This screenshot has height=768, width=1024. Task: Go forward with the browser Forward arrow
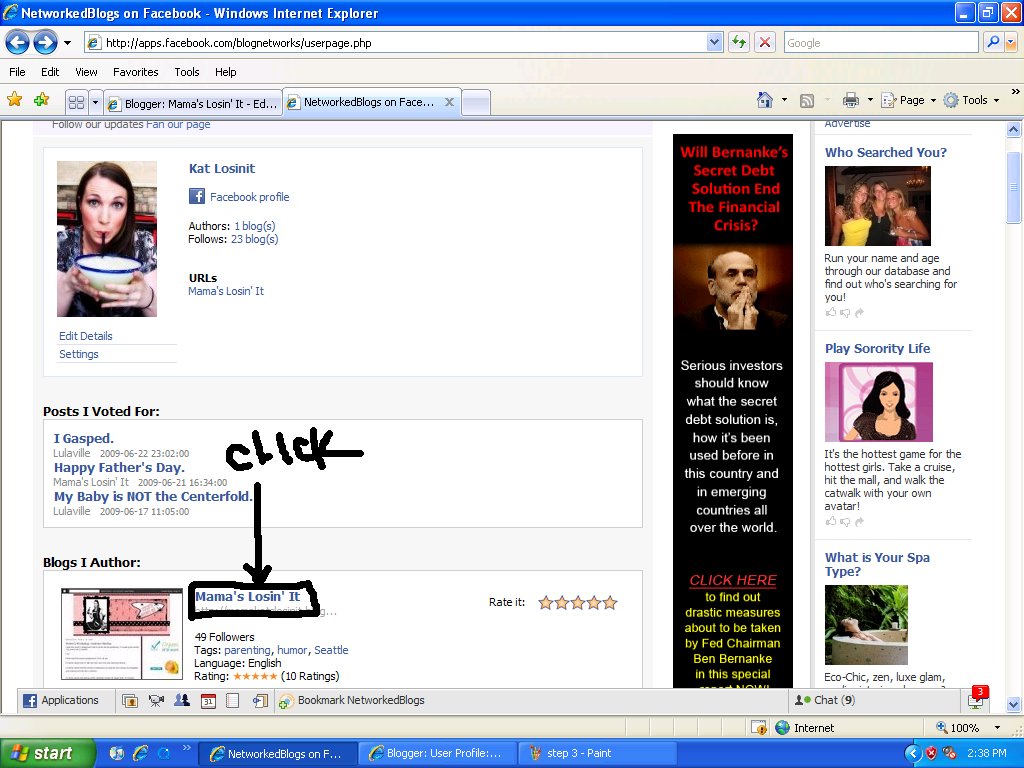click(45, 43)
